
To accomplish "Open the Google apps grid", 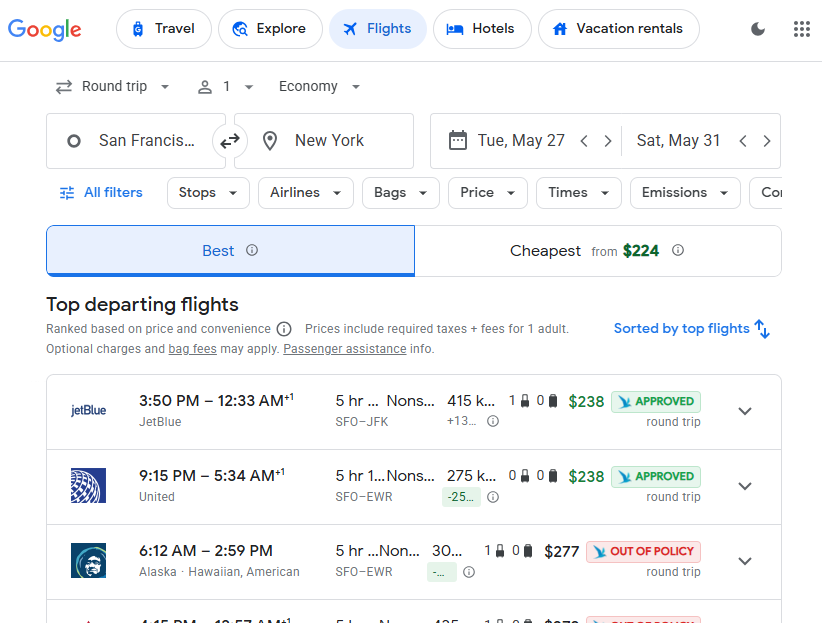I will (x=801, y=29).
